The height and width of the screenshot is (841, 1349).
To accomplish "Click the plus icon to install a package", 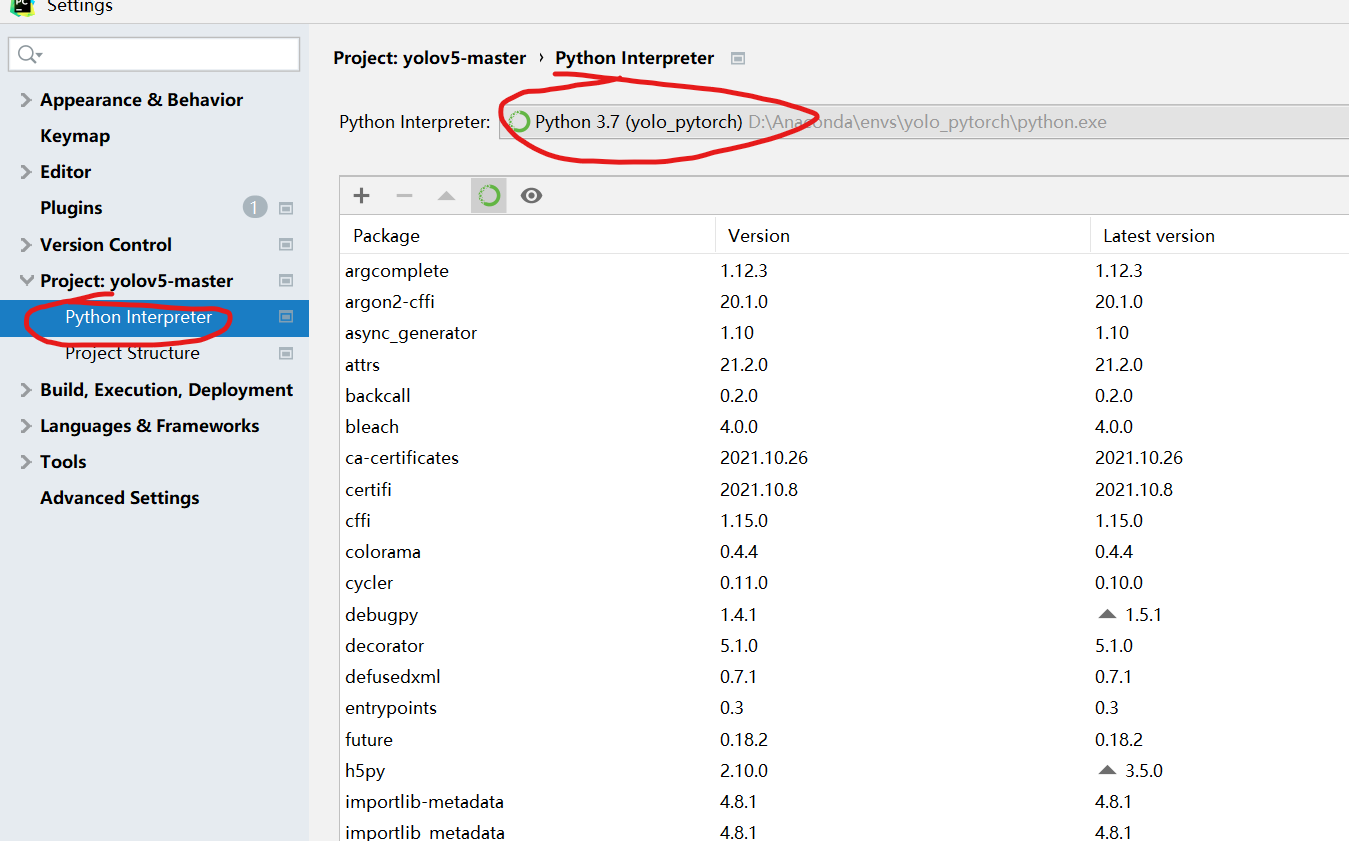I will coord(360,195).
